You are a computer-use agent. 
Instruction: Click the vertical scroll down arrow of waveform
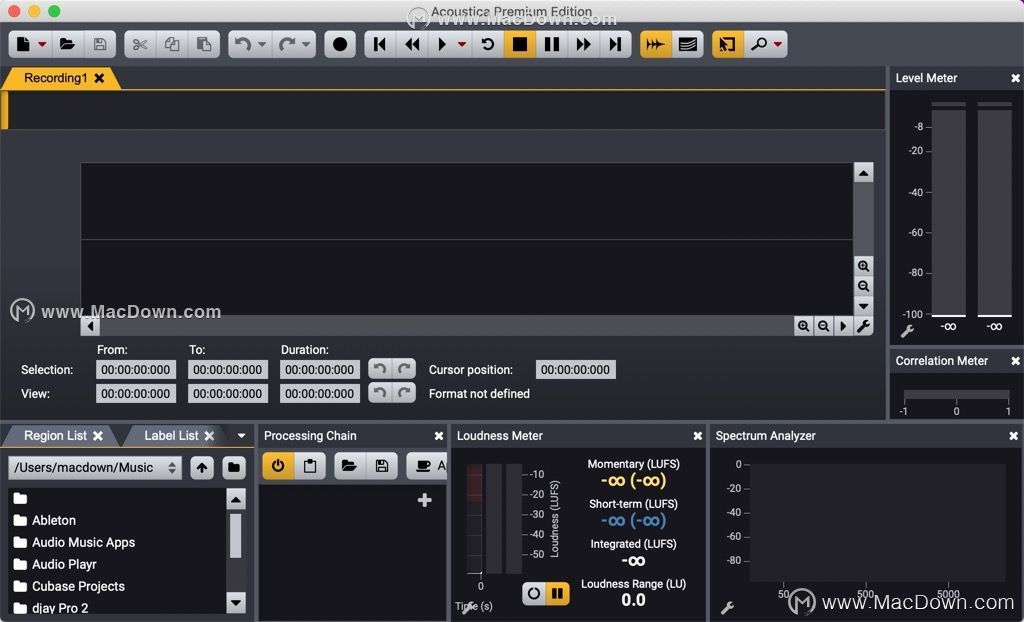(863, 306)
